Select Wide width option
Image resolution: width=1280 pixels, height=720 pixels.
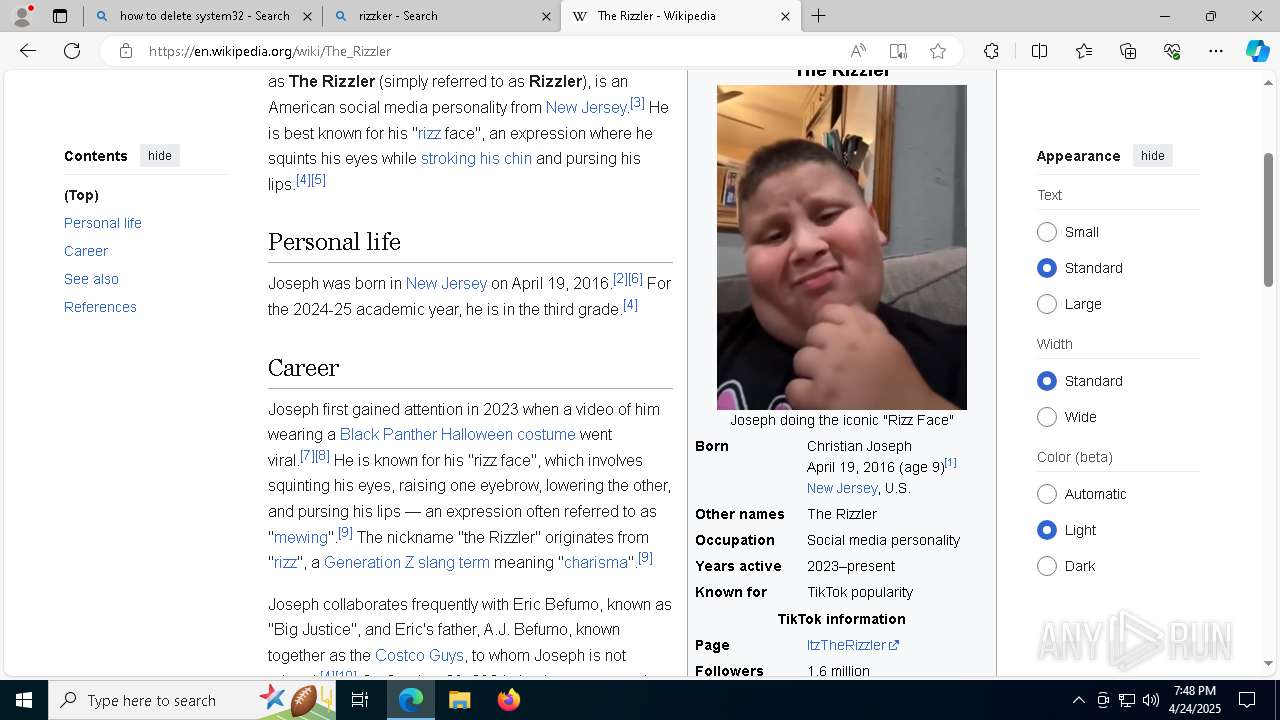click(x=1047, y=417)
